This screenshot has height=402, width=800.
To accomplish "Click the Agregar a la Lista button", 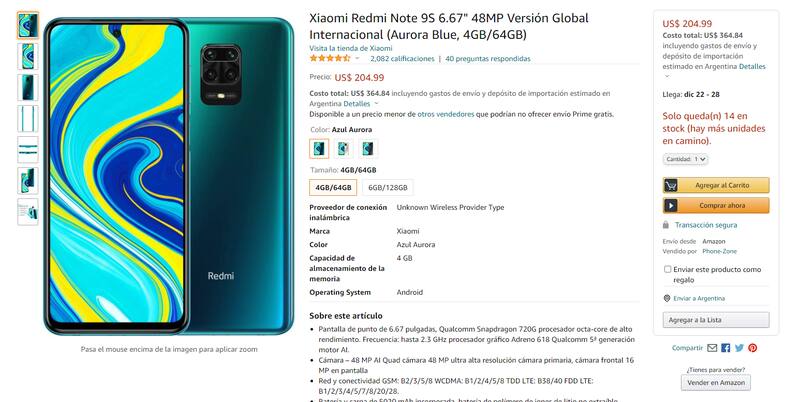I will 716,320.
